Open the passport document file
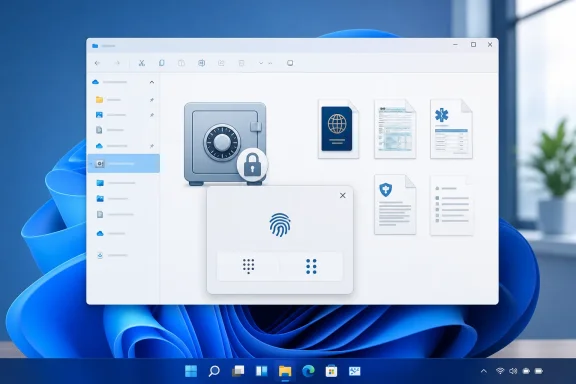The width and height of the screenshot is (576, 384). coord(338,129)
